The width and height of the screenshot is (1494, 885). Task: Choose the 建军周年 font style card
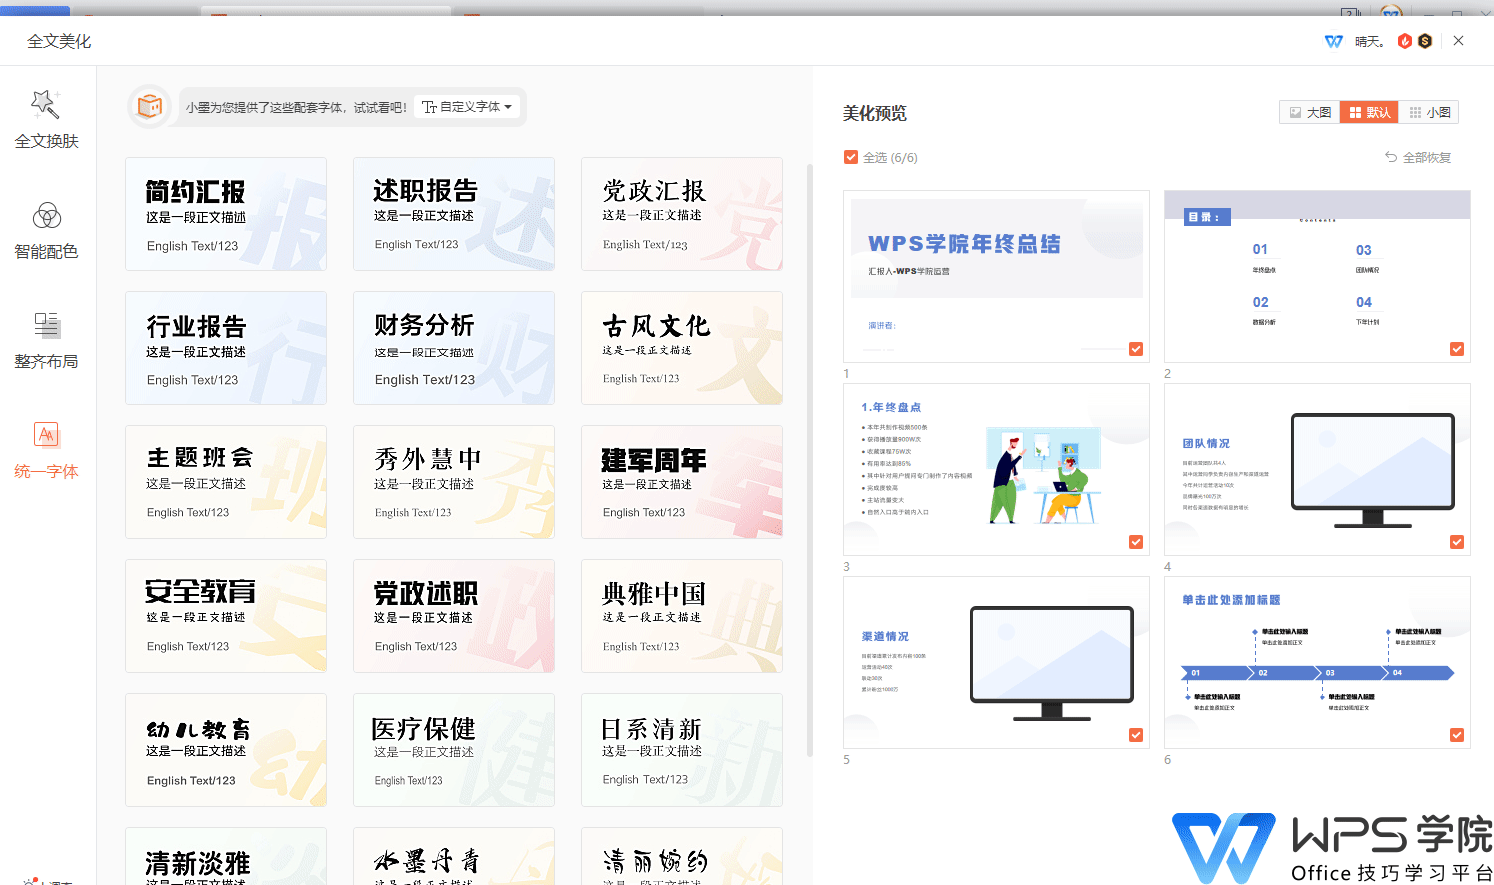(682, 482)
